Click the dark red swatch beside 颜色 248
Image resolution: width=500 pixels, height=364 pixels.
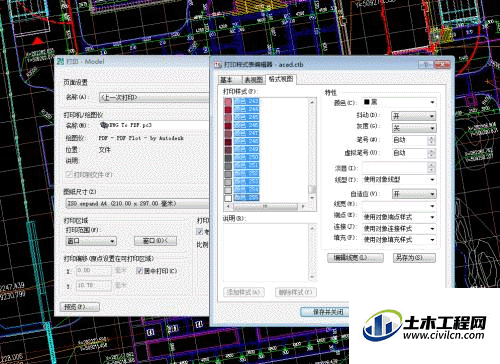(x=228, y=141)
